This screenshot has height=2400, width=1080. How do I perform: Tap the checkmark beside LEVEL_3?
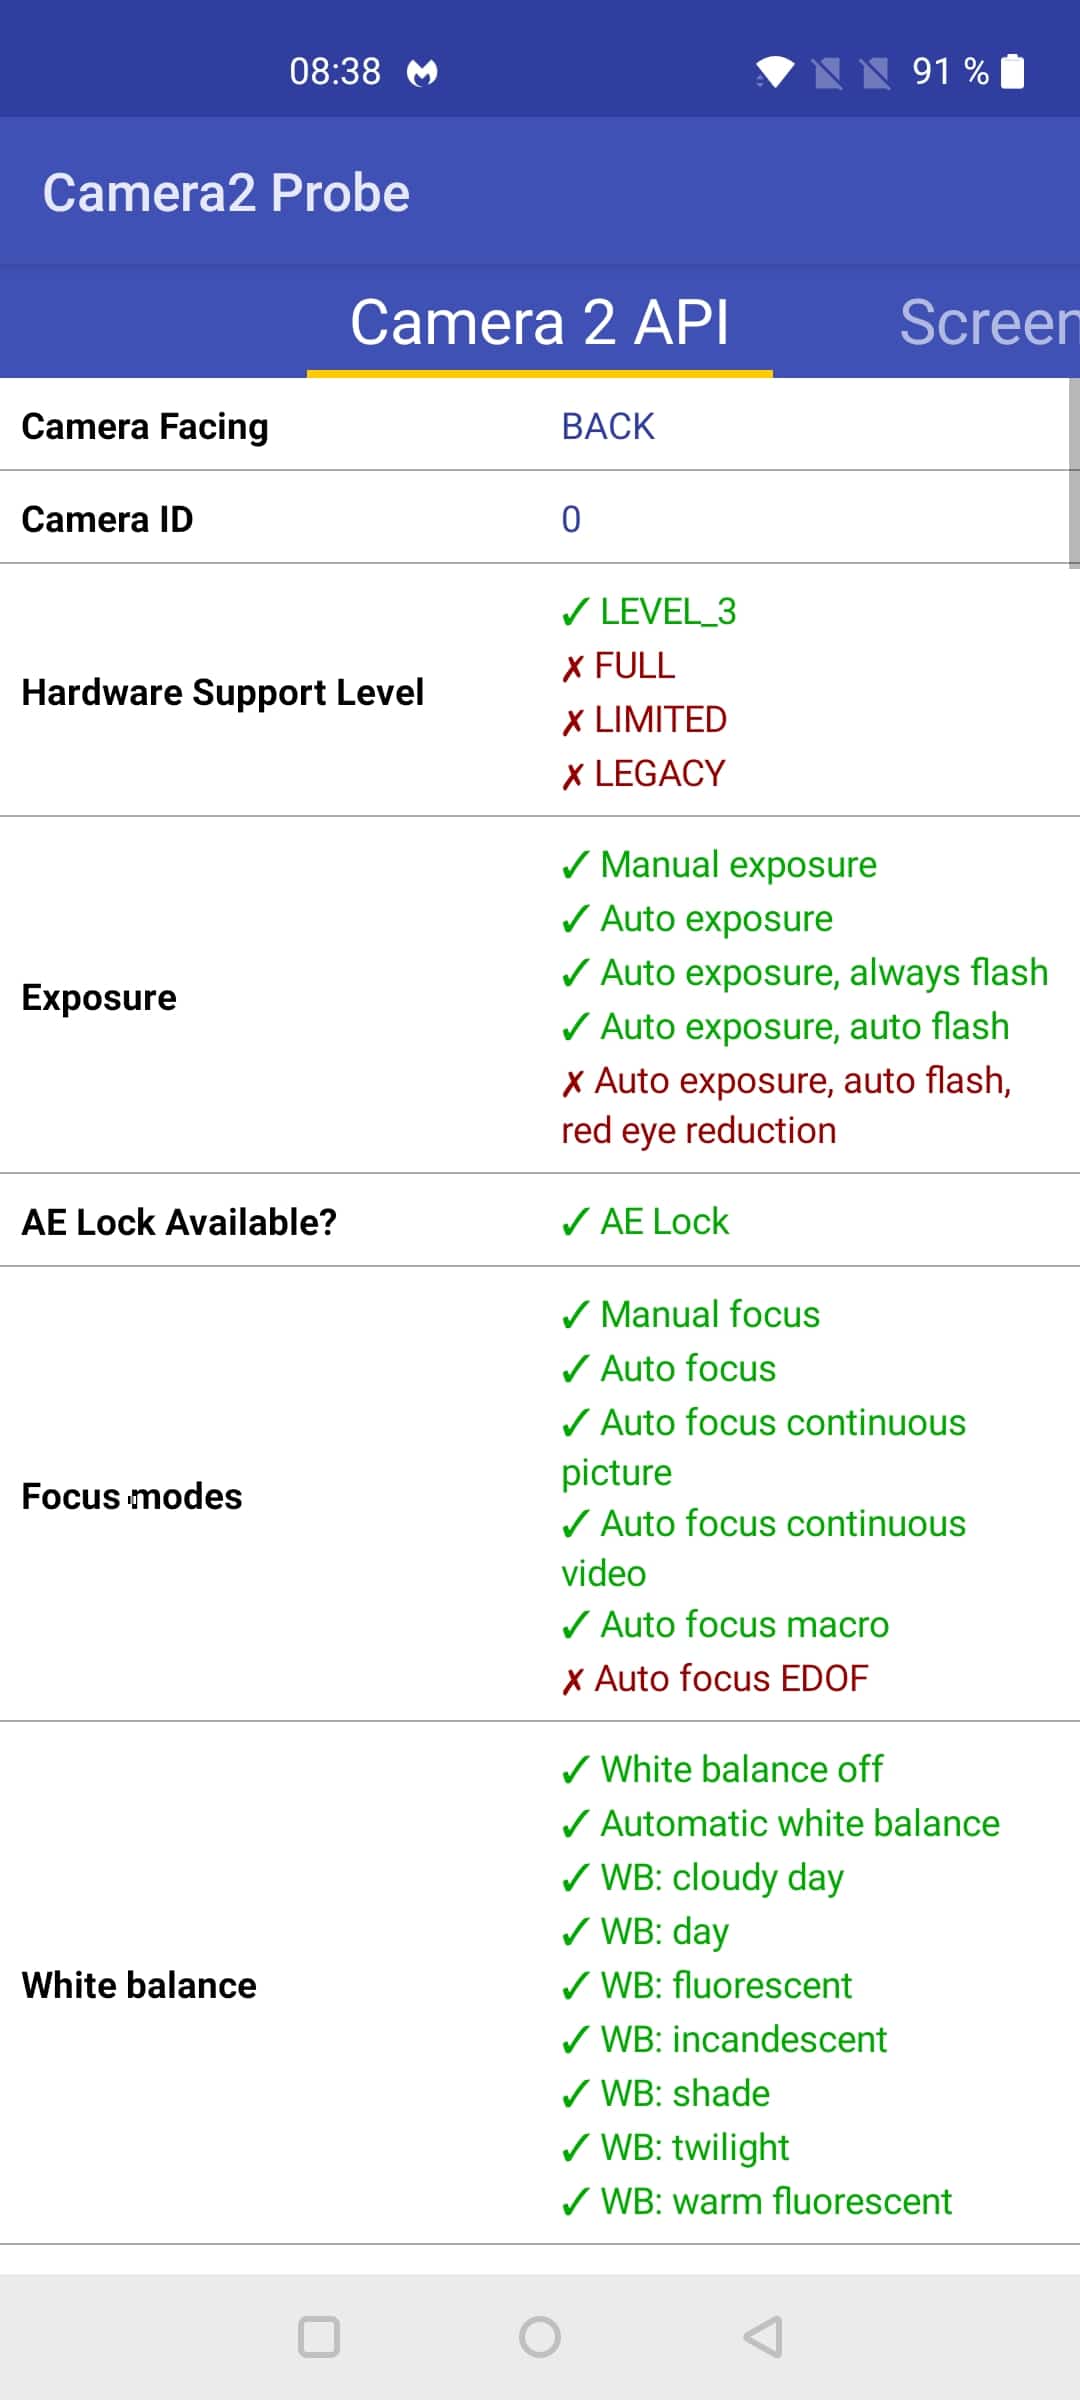[x=575, y=612]
